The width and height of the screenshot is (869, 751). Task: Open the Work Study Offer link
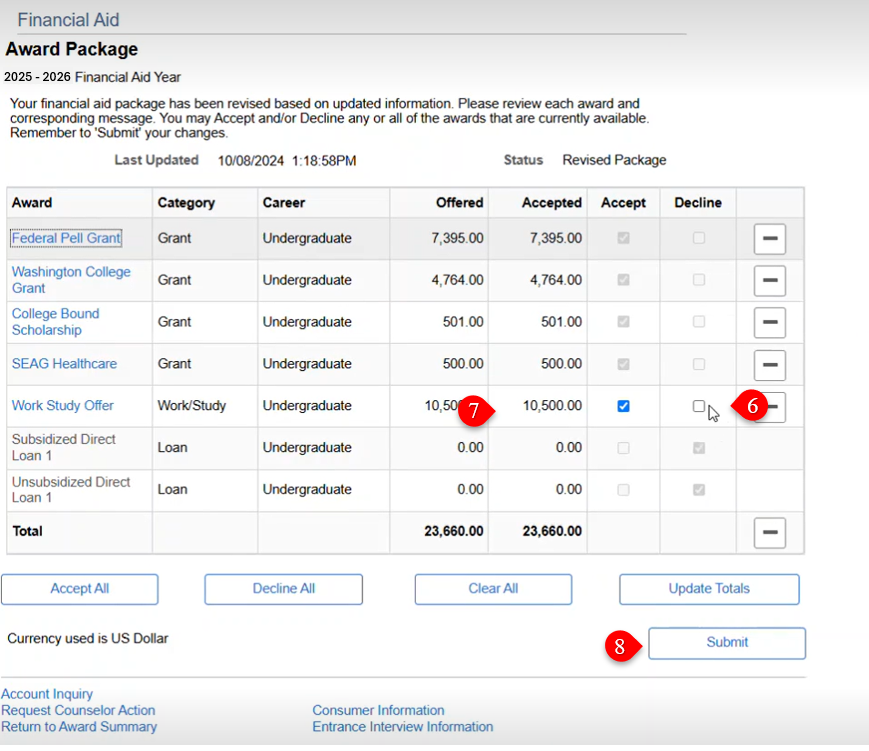[x=63, y=406]
